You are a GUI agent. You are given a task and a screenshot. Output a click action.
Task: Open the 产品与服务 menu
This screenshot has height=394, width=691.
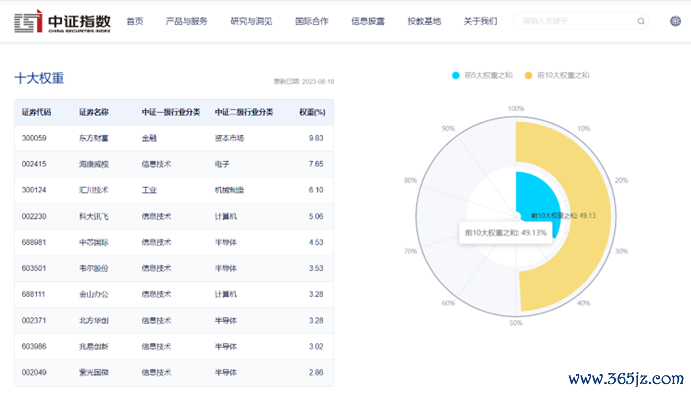pyautogui.click(x=186, y=21)
